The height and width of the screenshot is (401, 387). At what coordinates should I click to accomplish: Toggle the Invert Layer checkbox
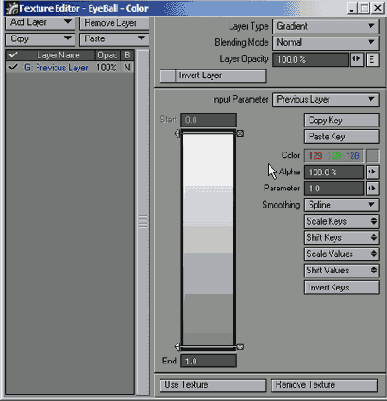click(x=168, y=76)
